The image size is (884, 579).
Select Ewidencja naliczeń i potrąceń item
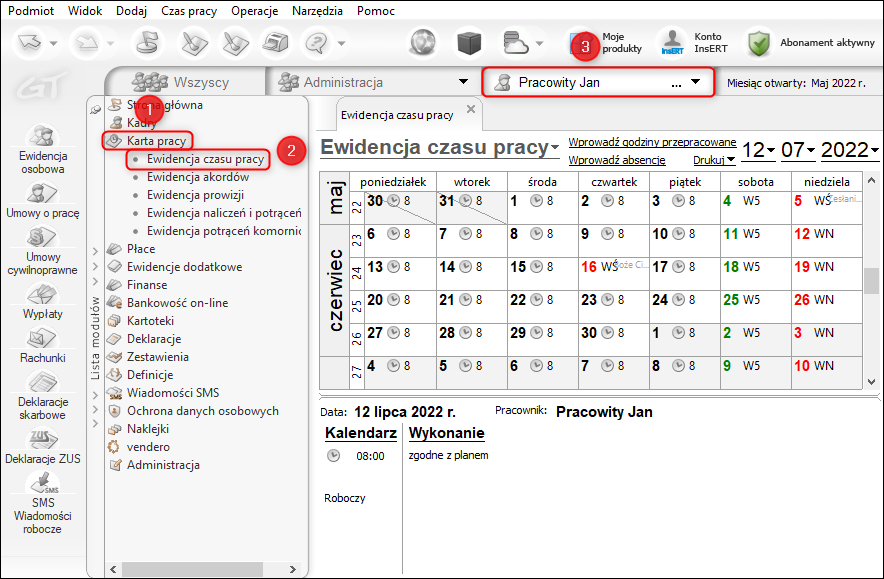pos(224,213)
